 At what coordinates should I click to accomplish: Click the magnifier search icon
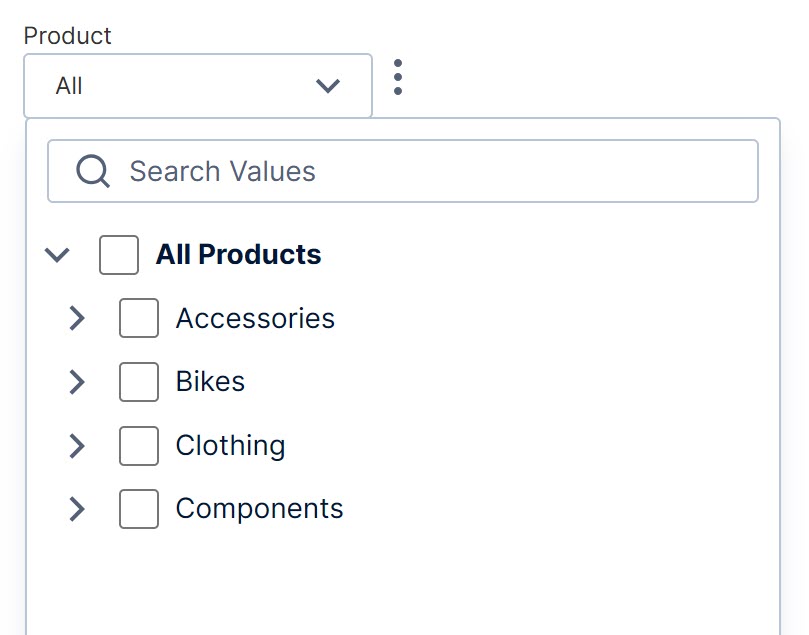tap(93, 171)
